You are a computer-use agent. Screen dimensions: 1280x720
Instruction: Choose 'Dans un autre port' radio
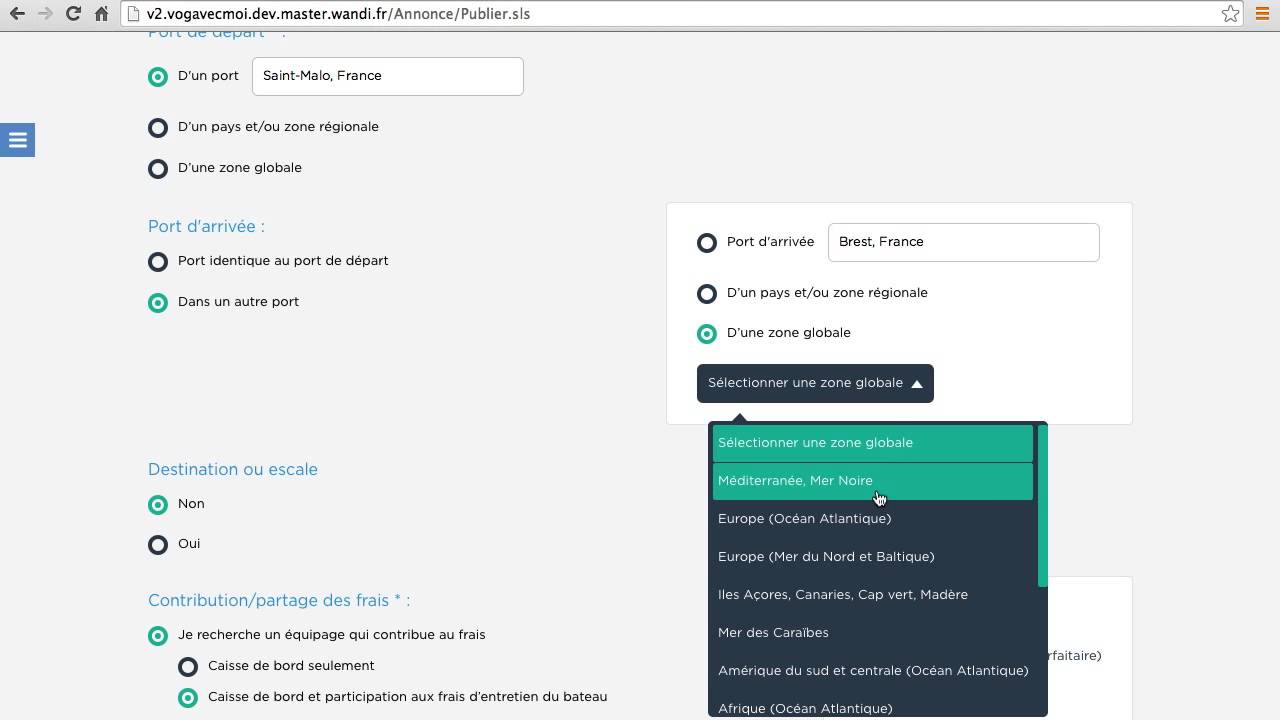pos(158,303)
